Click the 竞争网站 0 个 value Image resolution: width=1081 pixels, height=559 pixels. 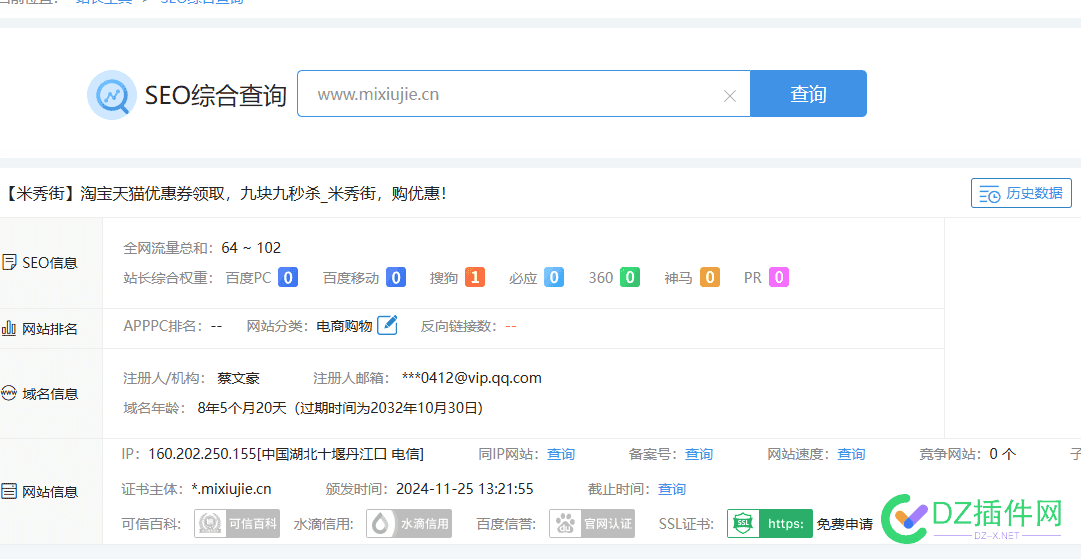point(1002,454)
